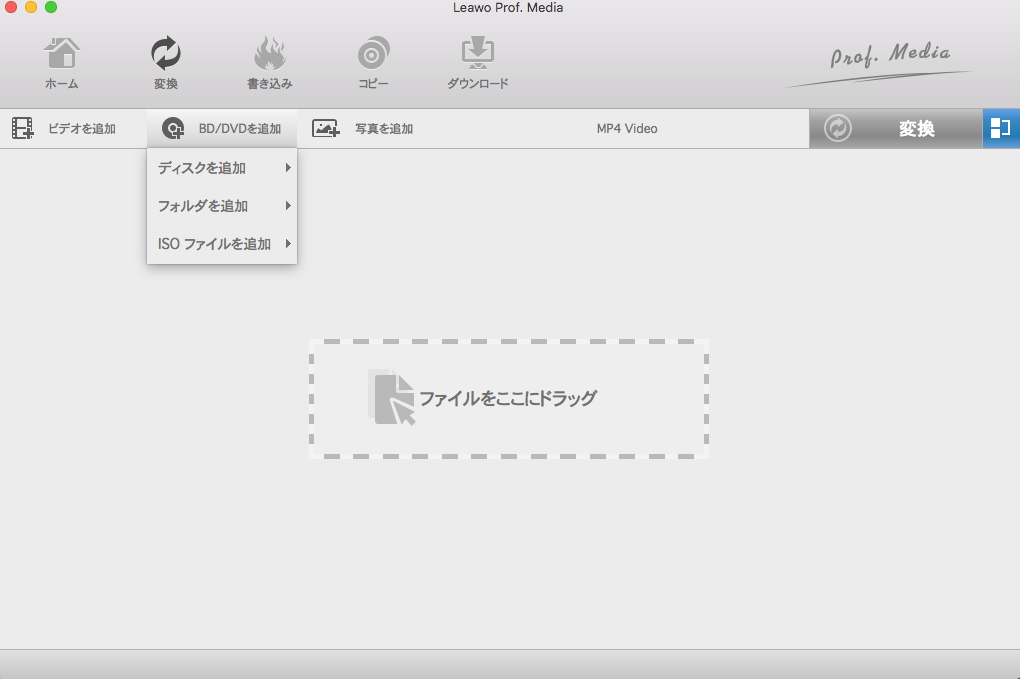Start conversion with the gray 変換 button
The width and height of the screenshot is (1020, 679).
[896, 129]
